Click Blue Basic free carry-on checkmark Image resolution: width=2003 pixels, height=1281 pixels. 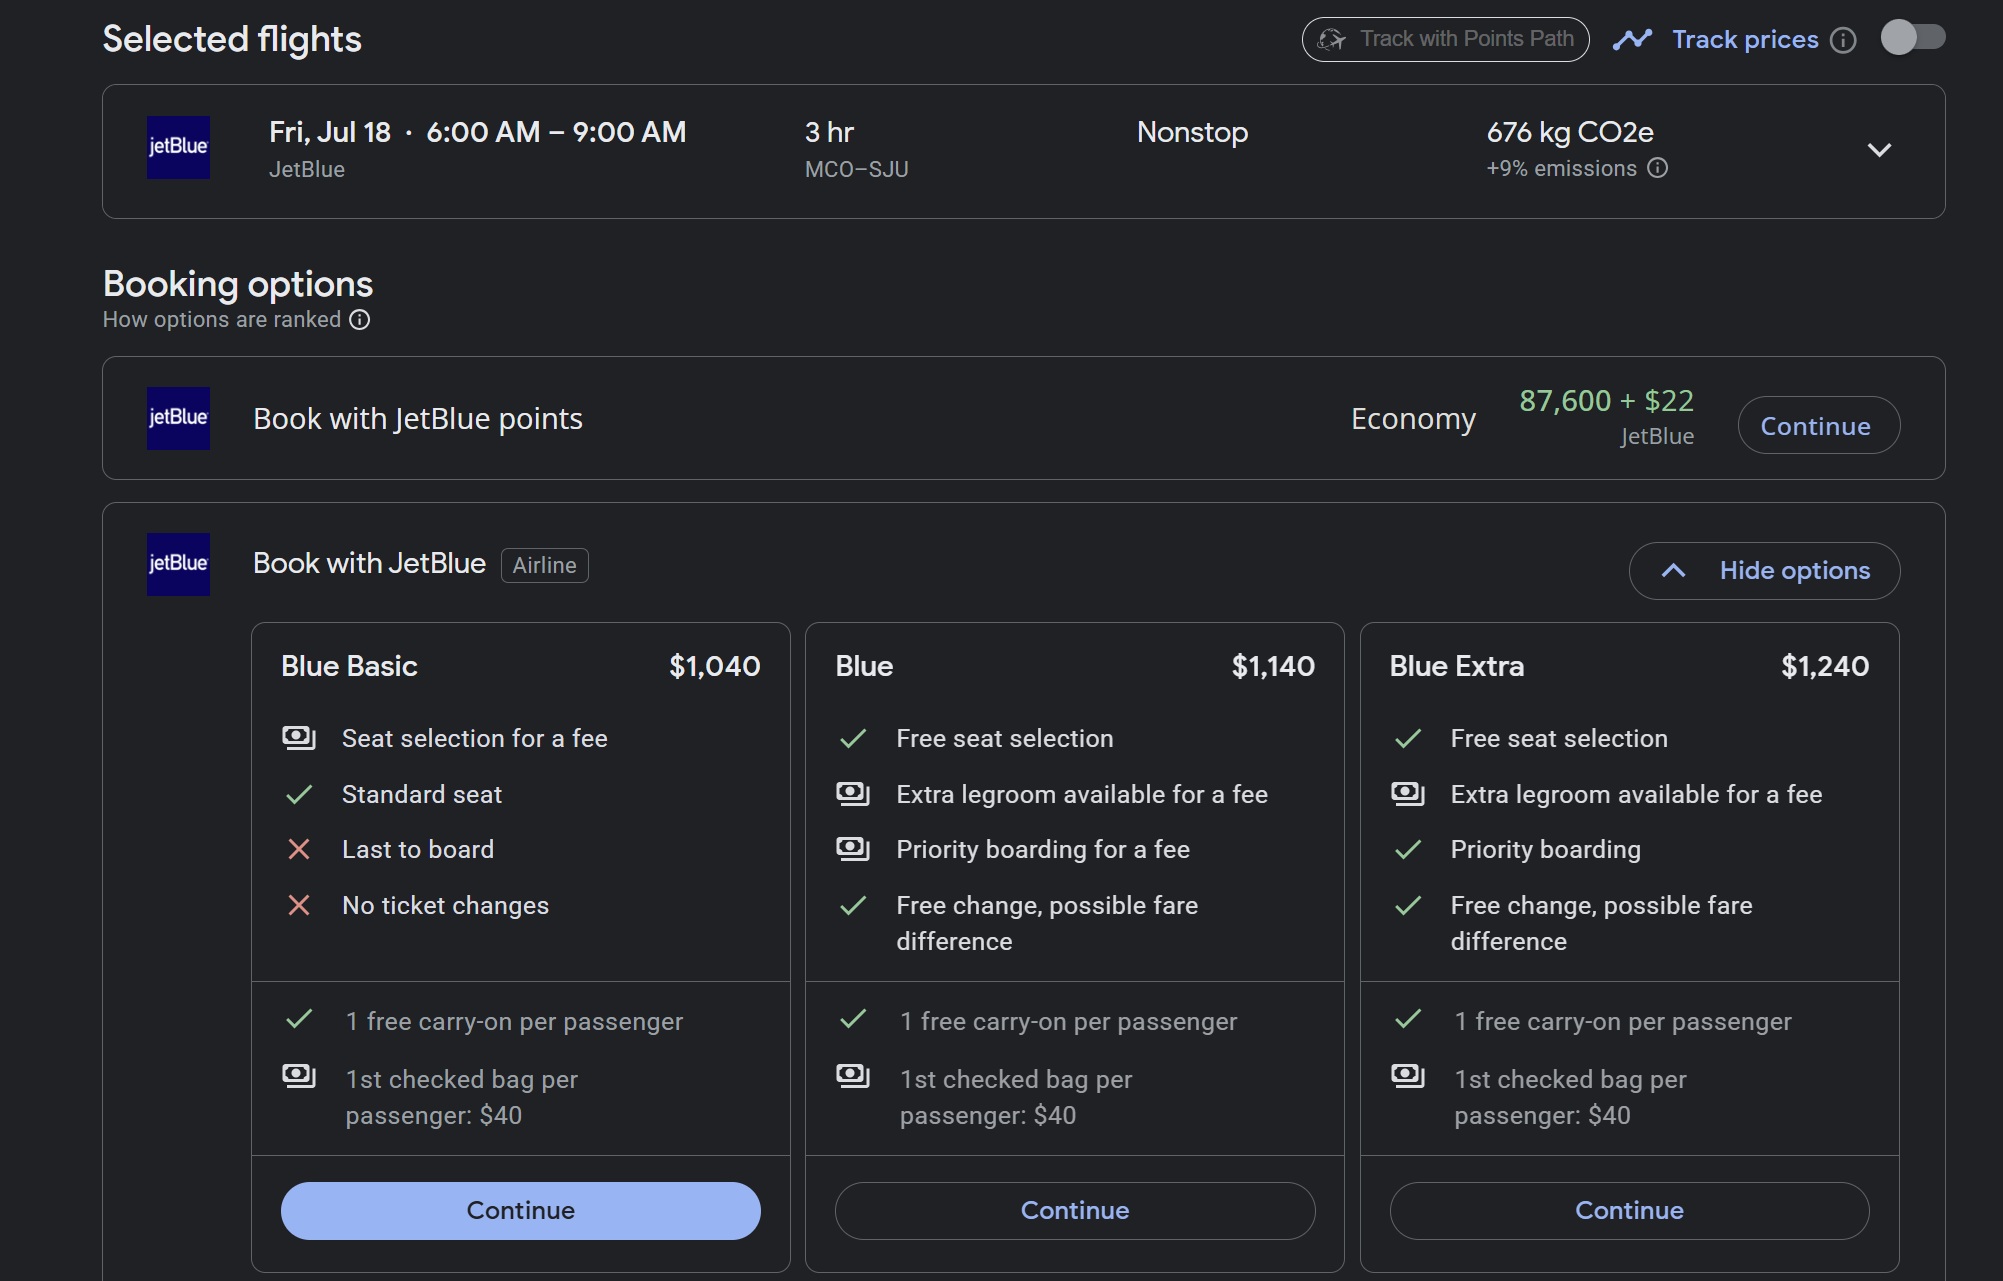[x=299, y=1020]
